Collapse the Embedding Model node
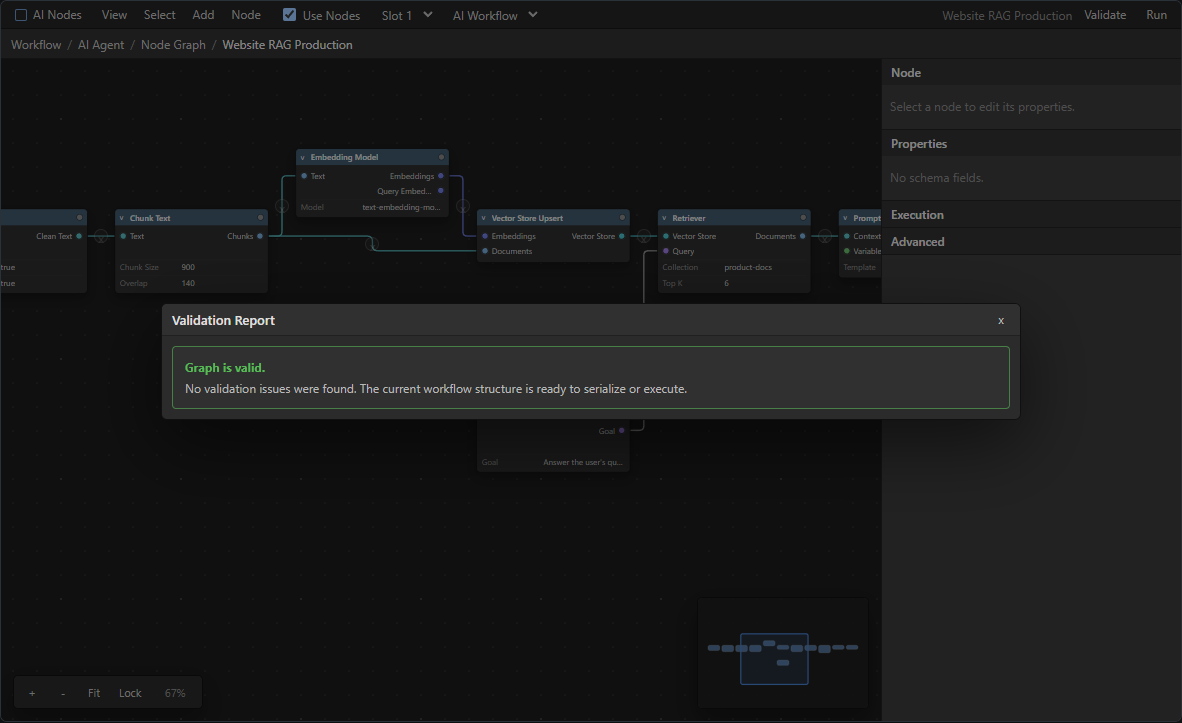This screenshot has width=1182, height=723. 303,158
